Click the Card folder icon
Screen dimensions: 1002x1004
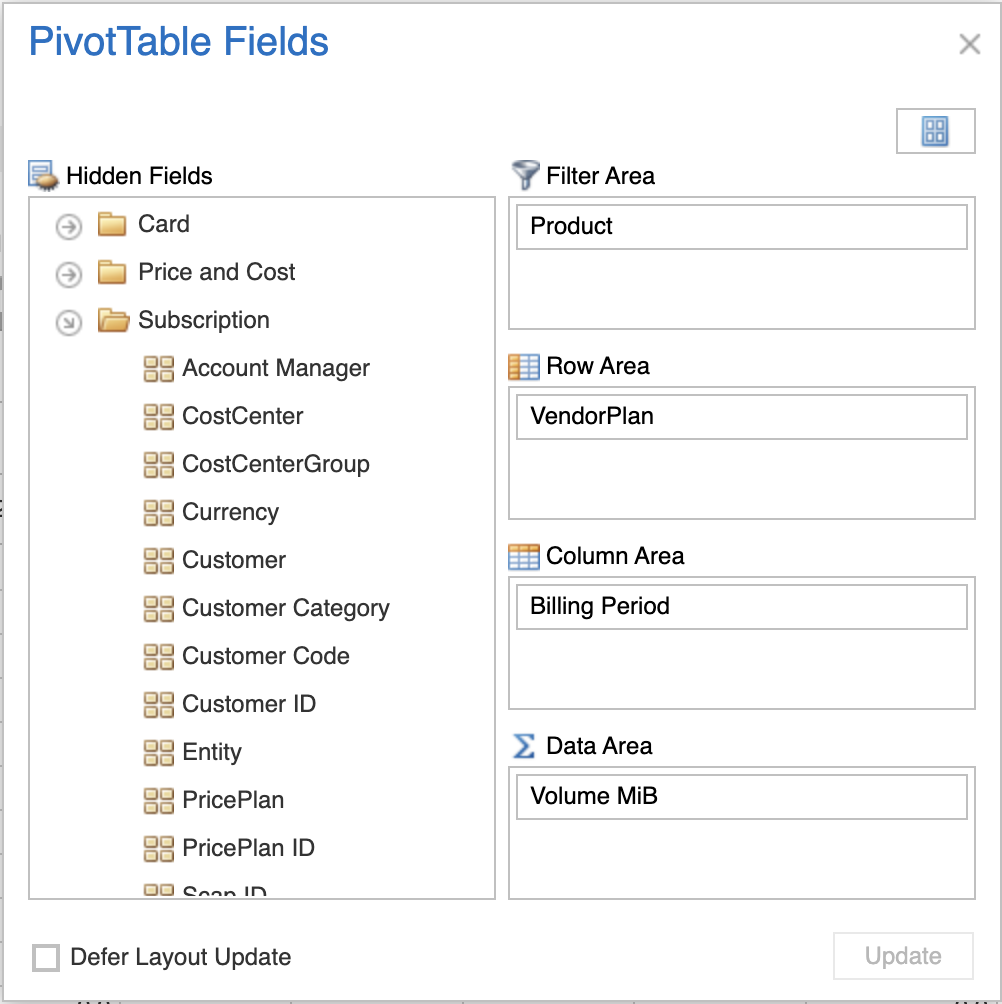click(112, 224)
